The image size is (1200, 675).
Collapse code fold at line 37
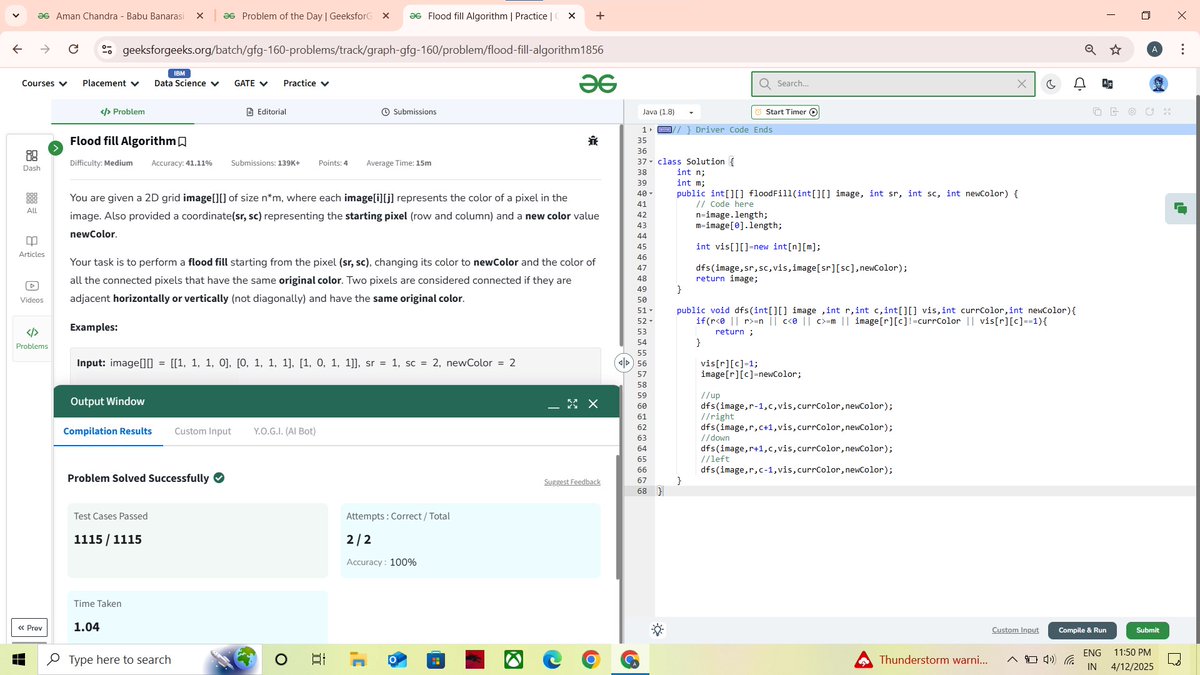point(651,161)
